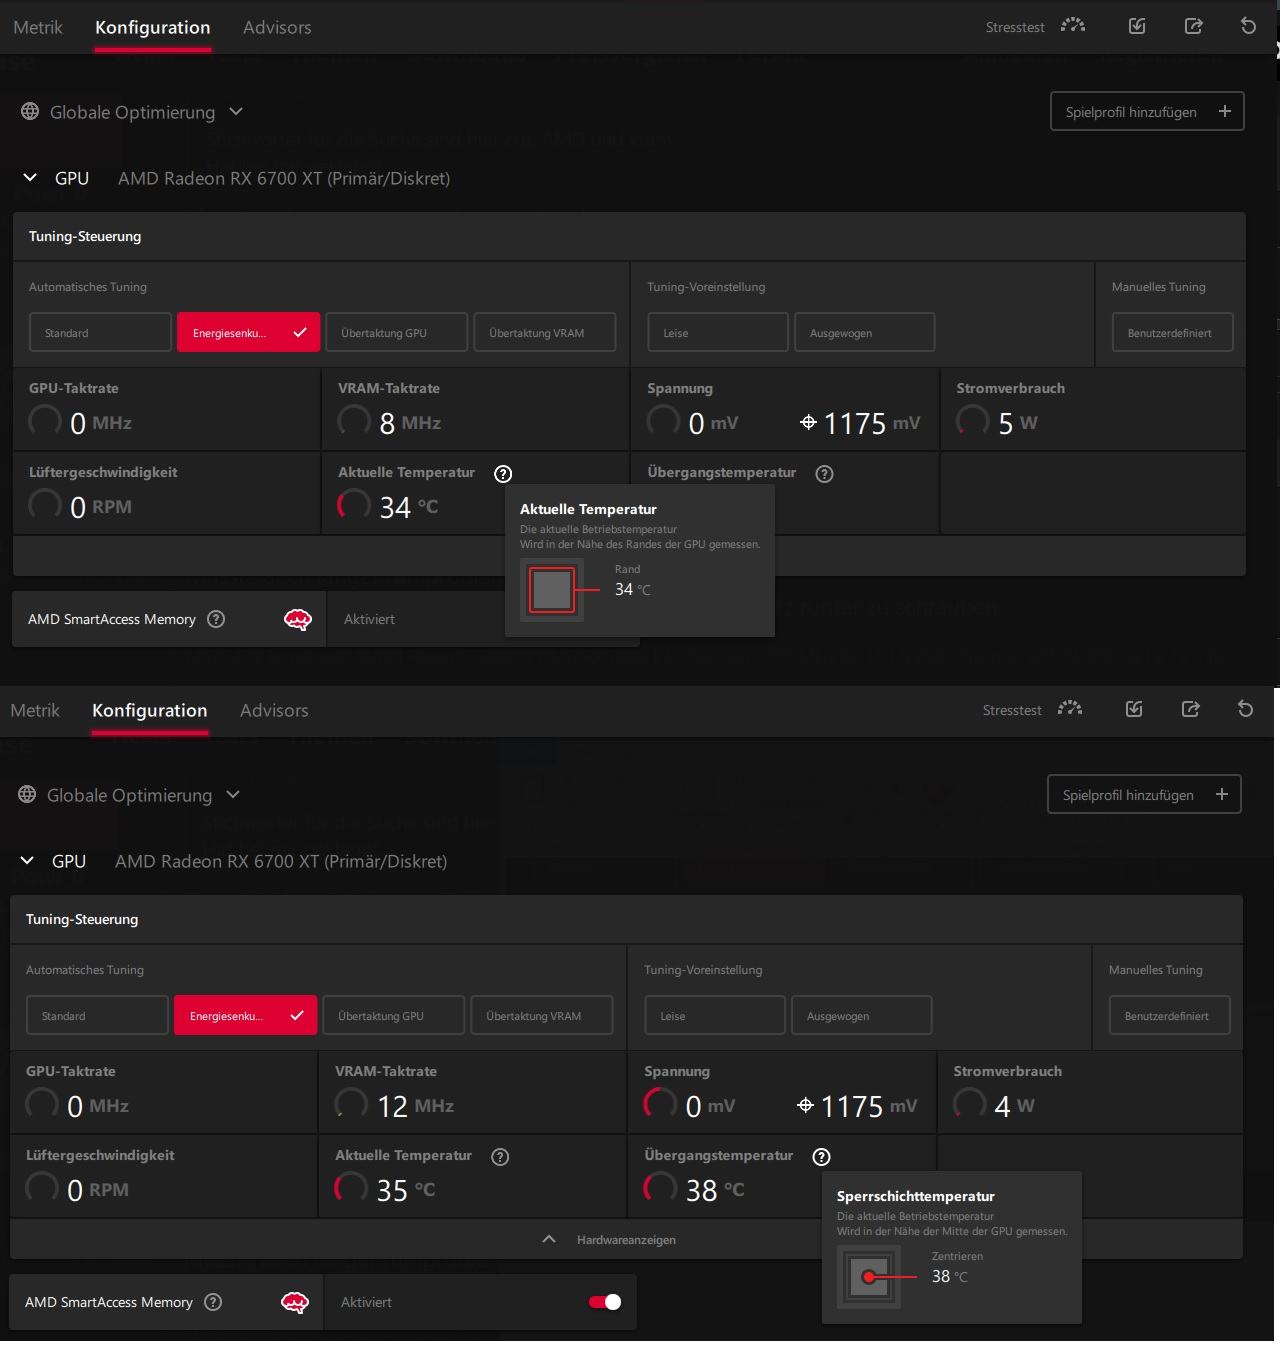Open Stresstest gauge icon in lower screenshot
Viewport: 1280px width, 1346px height.
(x=1070, y=709)
